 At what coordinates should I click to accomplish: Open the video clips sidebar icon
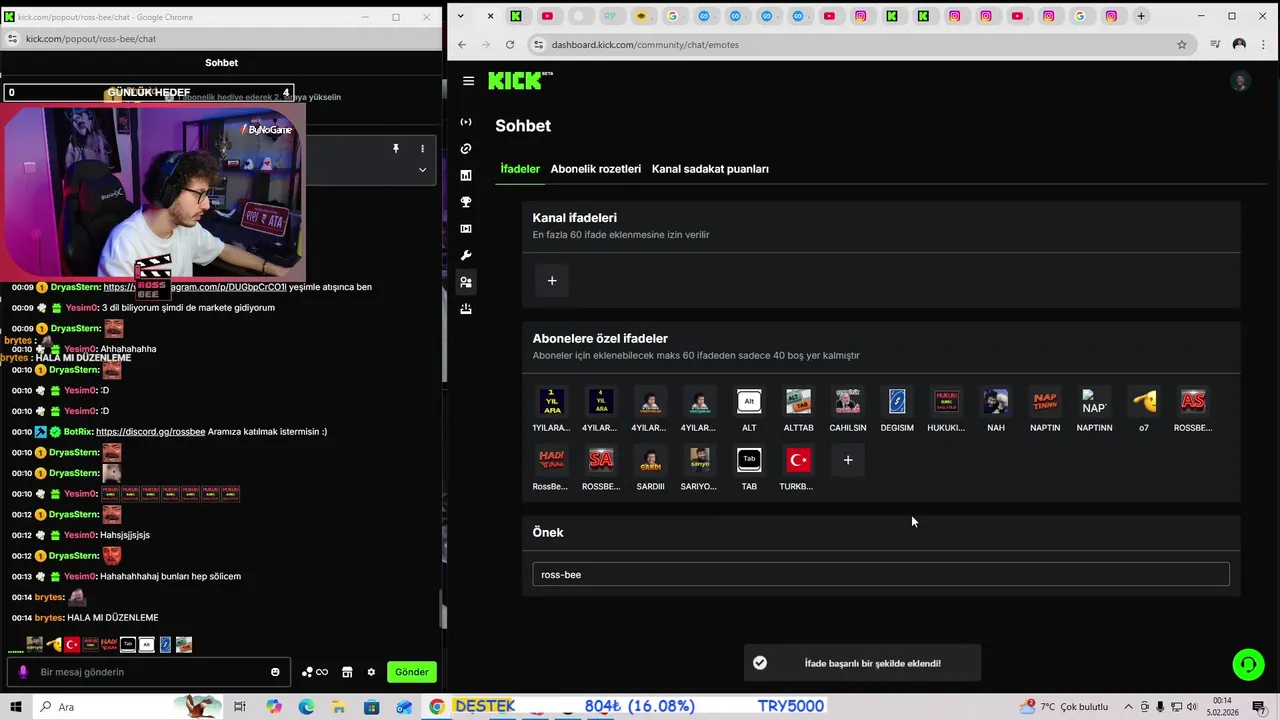[466, 229]
